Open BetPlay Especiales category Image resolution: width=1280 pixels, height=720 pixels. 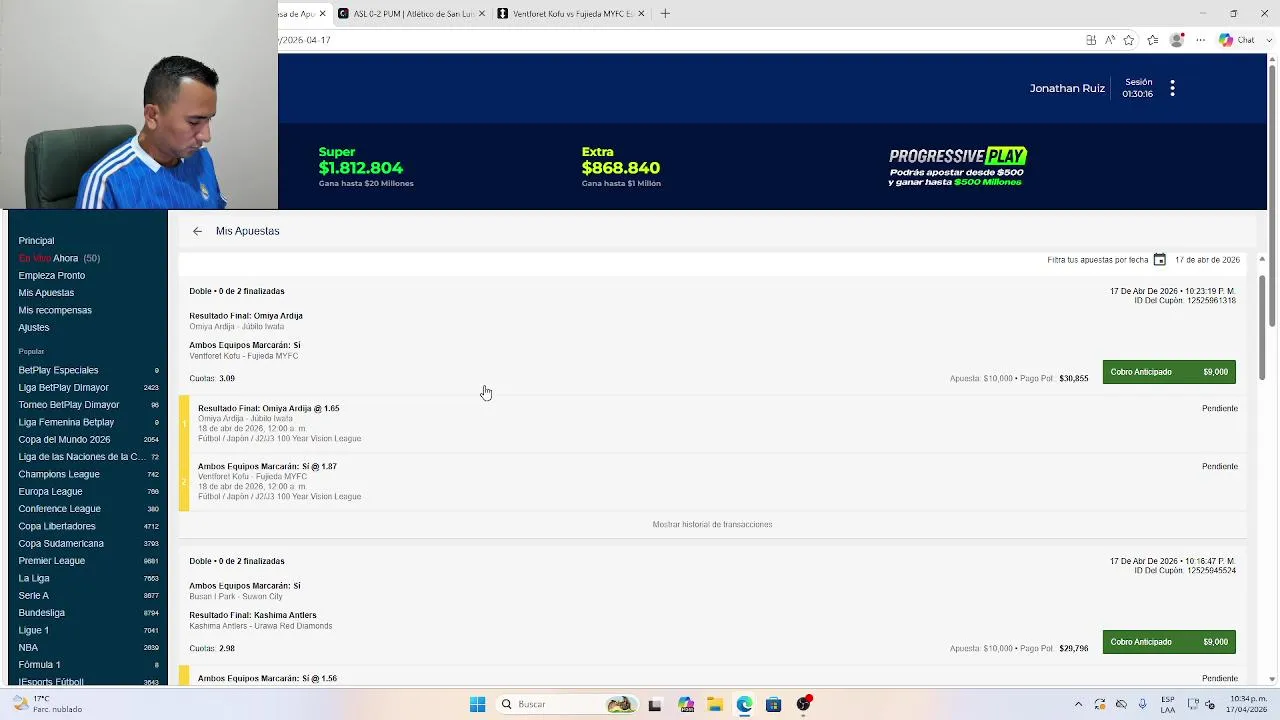(x=88, y=370)
